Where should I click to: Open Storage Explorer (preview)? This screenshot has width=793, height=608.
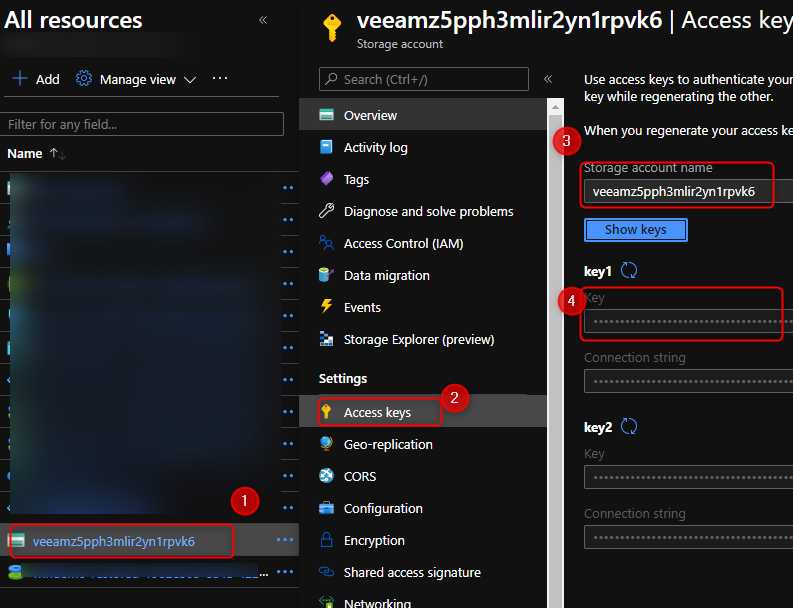point(418,339)
